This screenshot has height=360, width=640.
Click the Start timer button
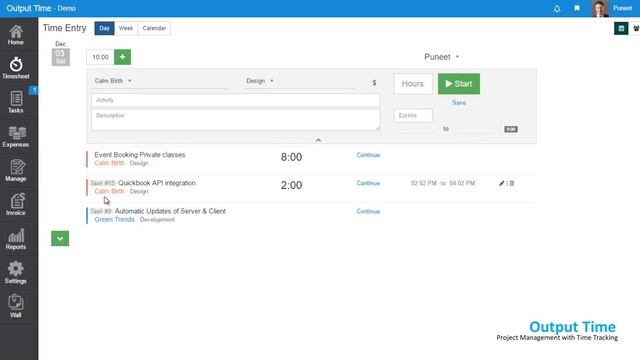point(459,84)
